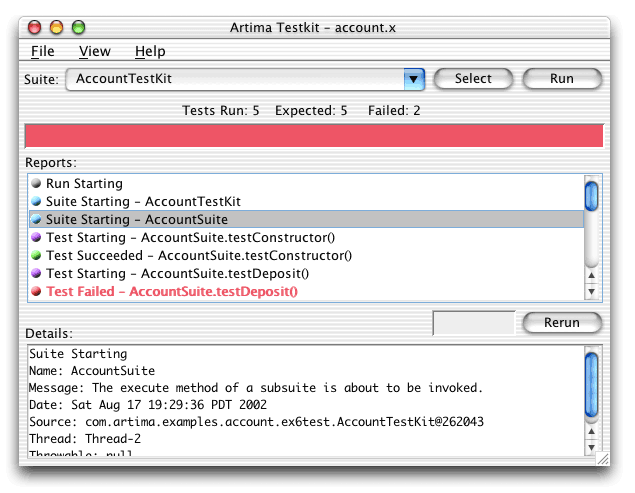Click gray ball icon beside Run Starting
This screenshot has height=493, width=635.
[x=36, y=183]
